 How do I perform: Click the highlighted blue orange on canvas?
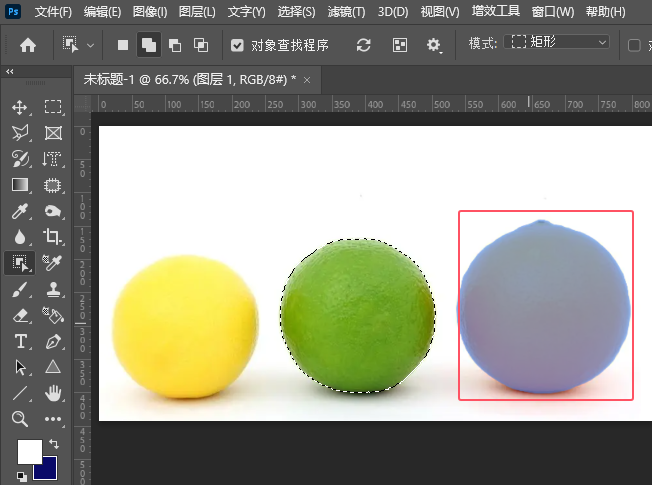click(544, 307)
